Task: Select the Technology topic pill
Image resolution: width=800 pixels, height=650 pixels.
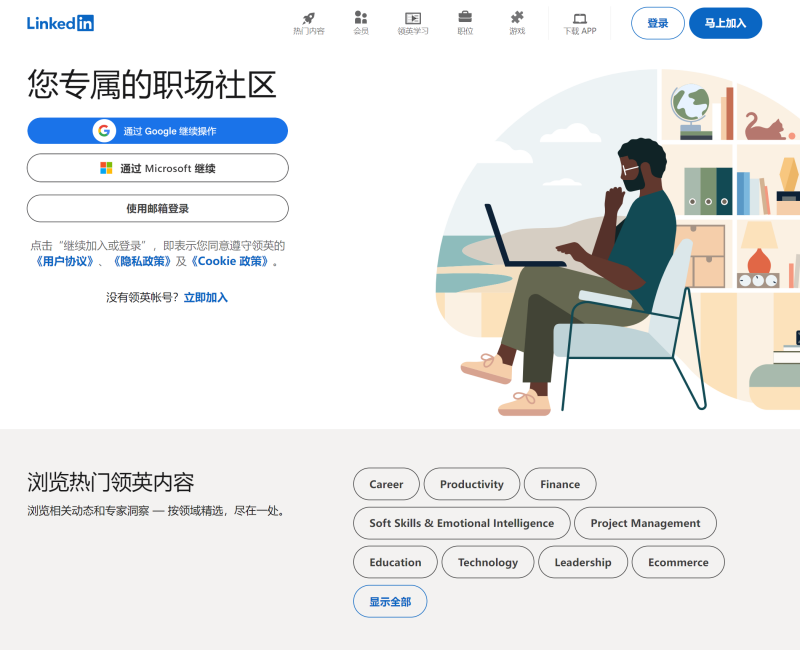Action: click(x=488, y=562)
